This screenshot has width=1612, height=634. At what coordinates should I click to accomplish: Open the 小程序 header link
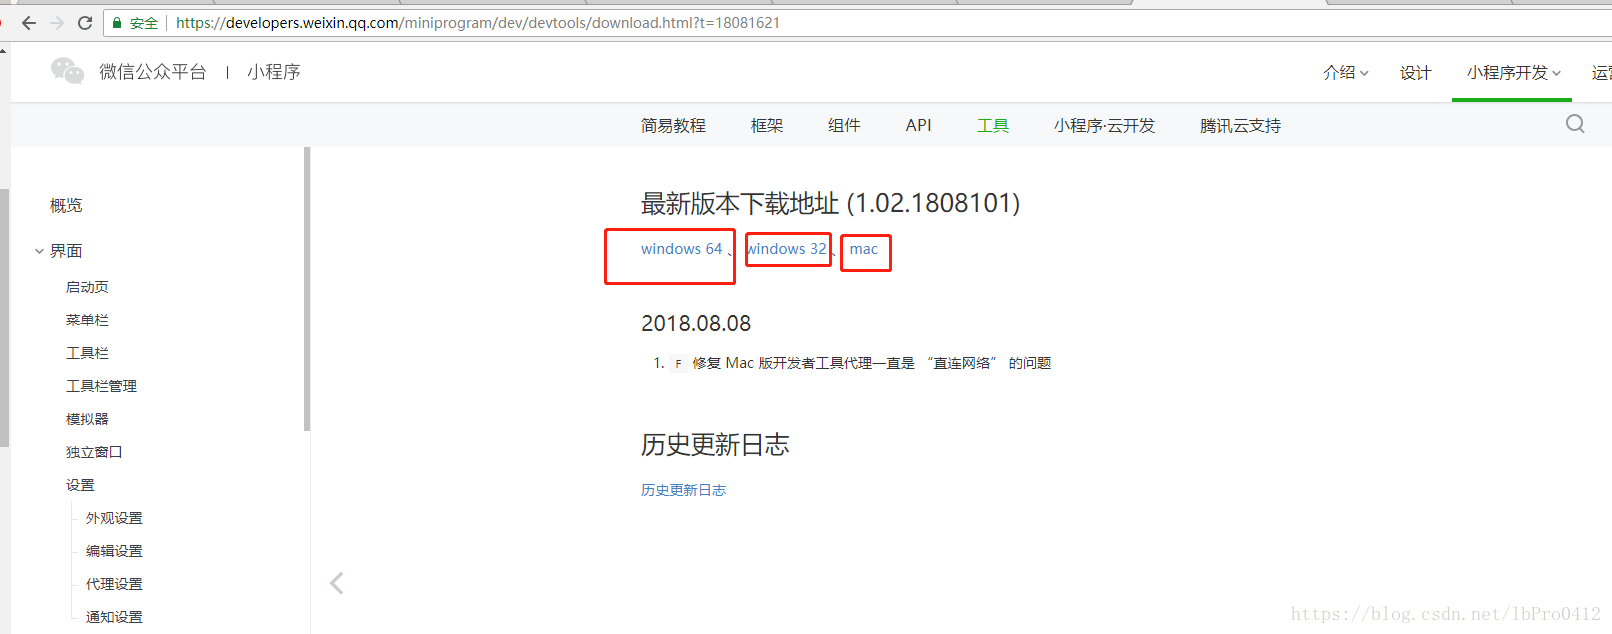(274, 72)
